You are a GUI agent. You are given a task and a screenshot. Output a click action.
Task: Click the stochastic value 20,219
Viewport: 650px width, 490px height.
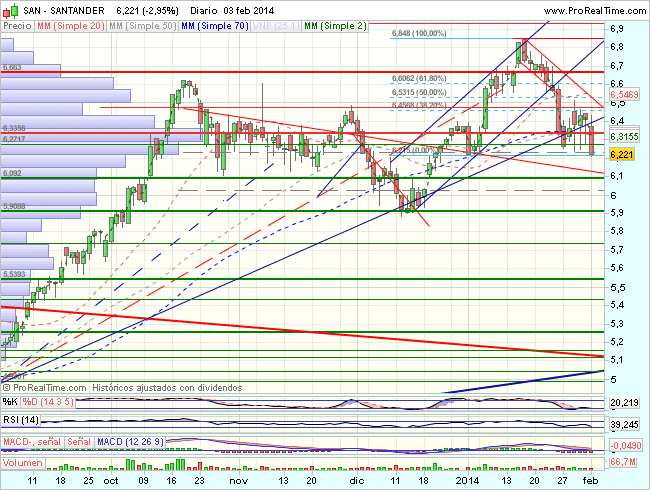624,403
